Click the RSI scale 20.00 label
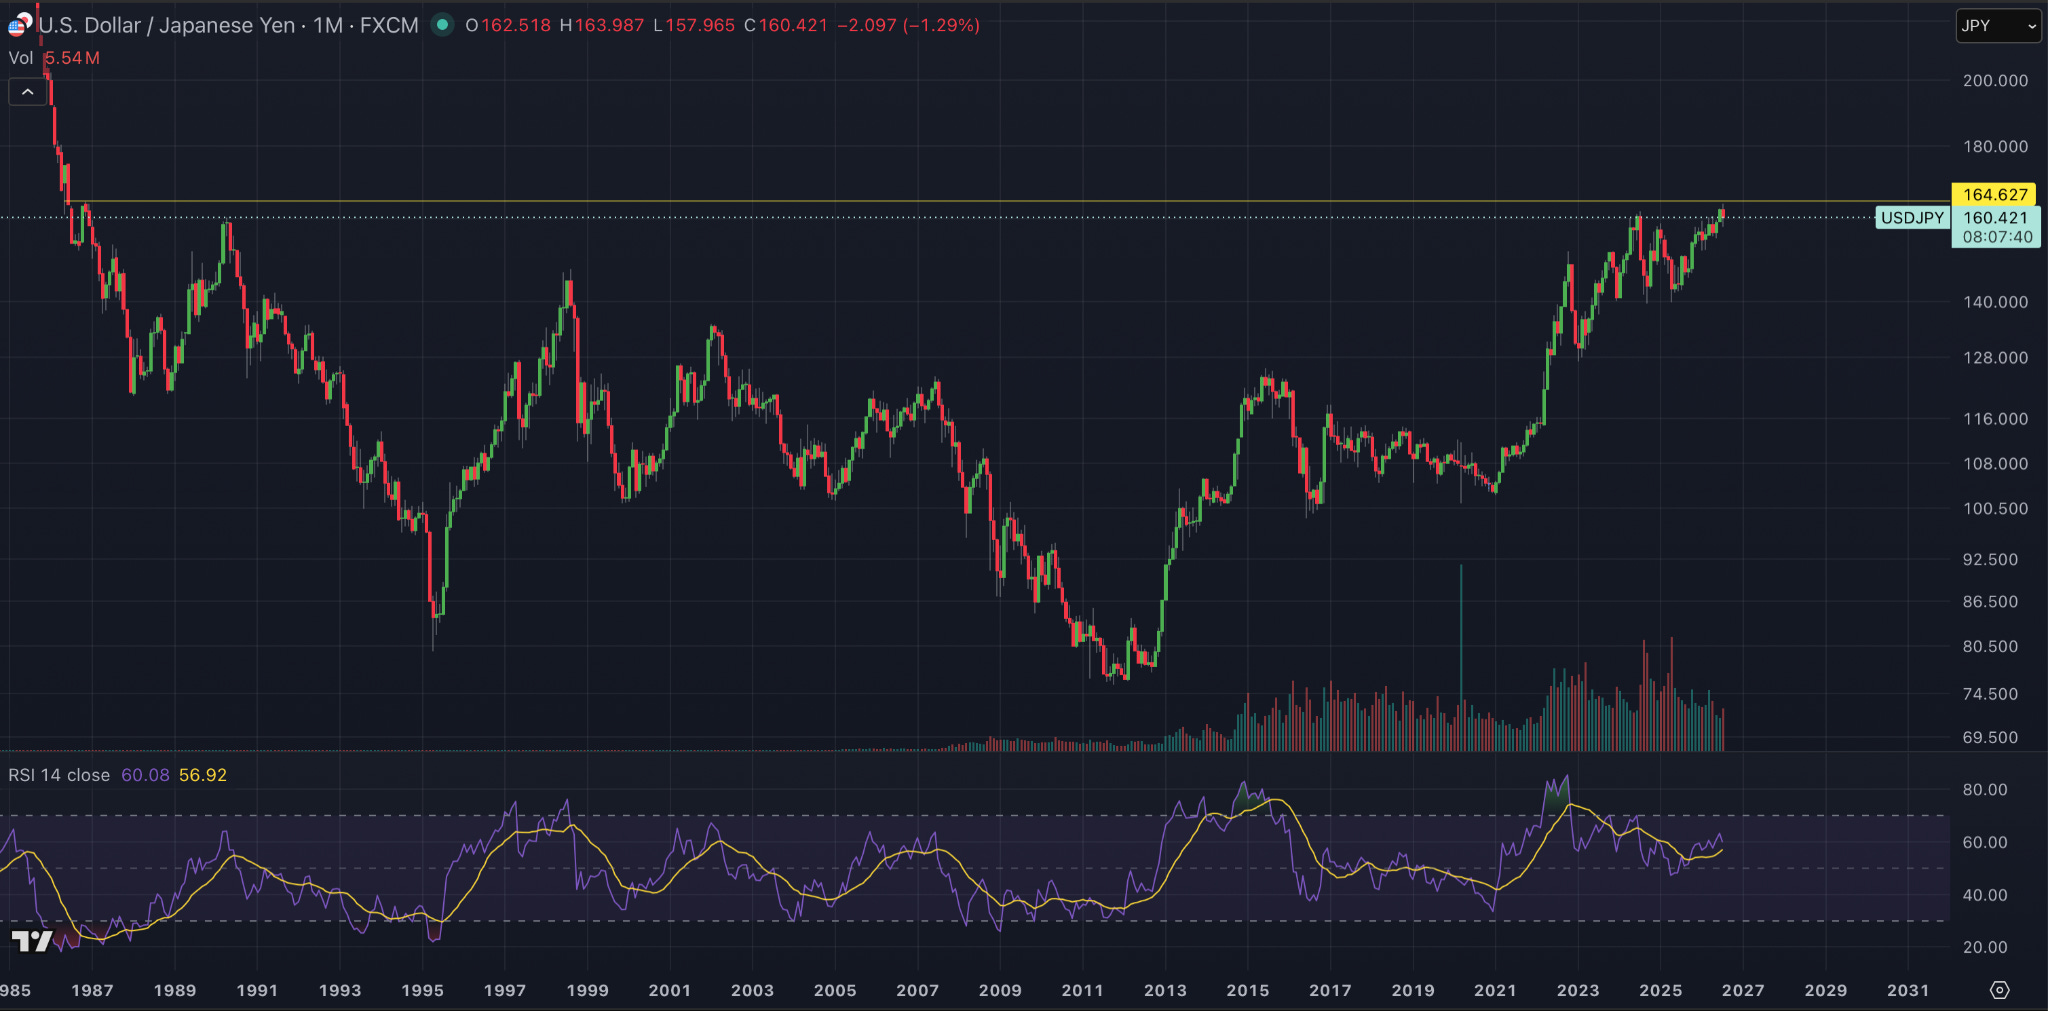 click(x=1985, y=947)
